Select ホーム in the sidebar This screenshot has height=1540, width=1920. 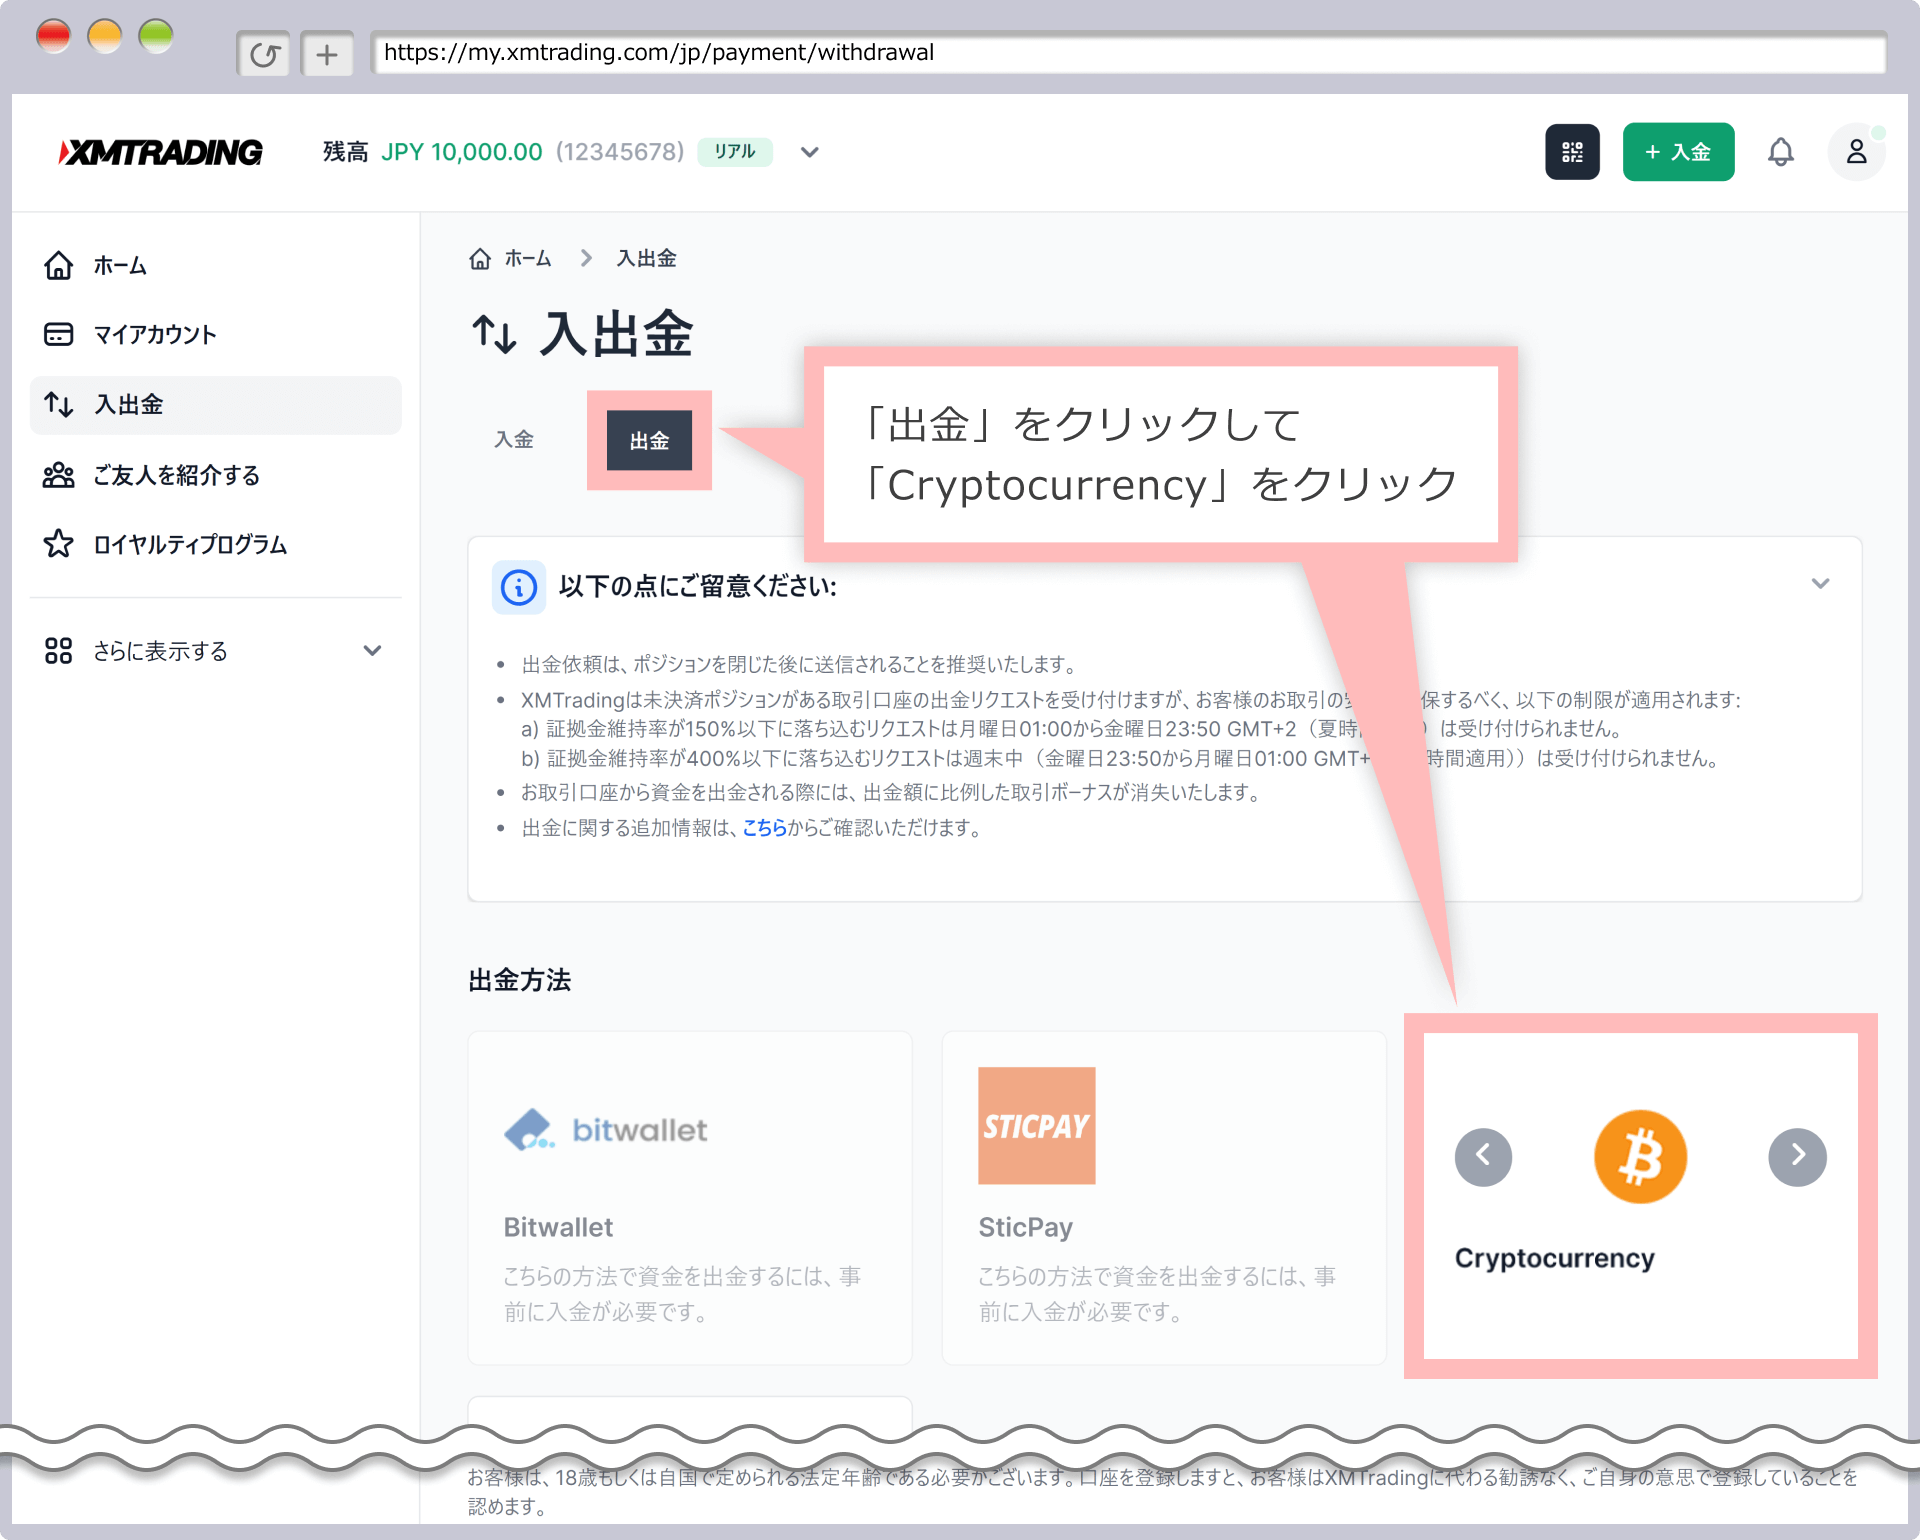click(x=216, y=266)
